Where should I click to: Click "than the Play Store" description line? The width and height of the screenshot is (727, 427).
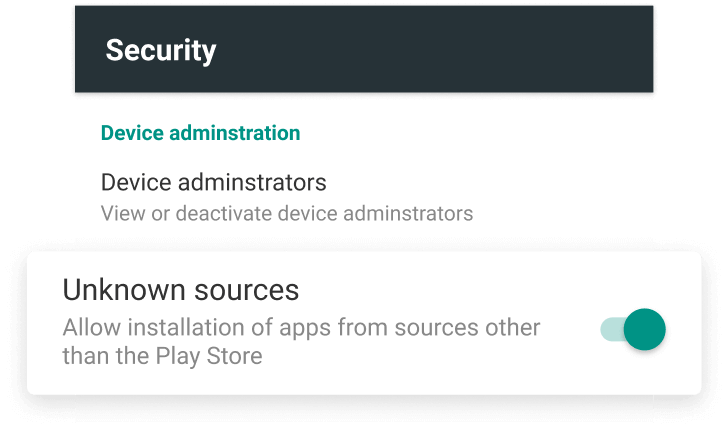[x=162, y=356]
